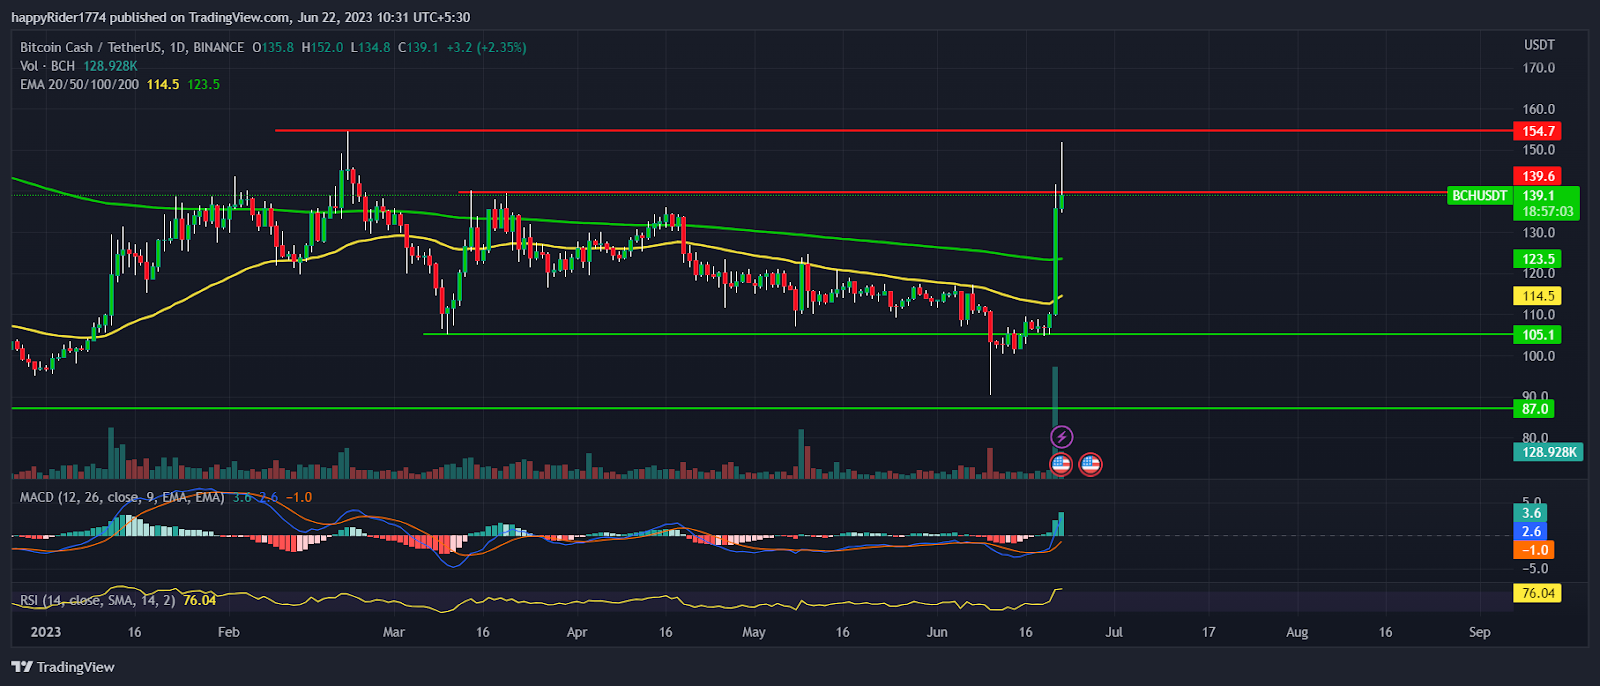Click the Aug label on the time axis
1600x686 pixels.
[x=1297, y=632]
